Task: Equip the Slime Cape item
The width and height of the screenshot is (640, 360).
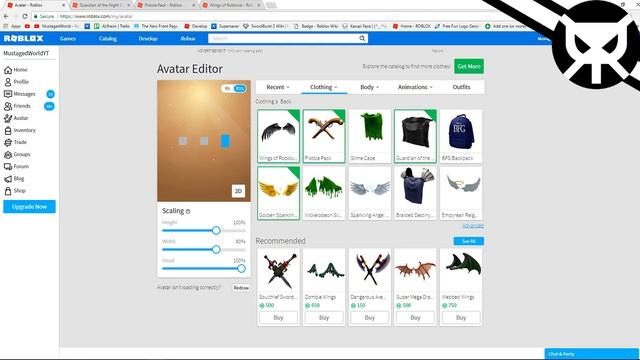Action: coord(370,136)
